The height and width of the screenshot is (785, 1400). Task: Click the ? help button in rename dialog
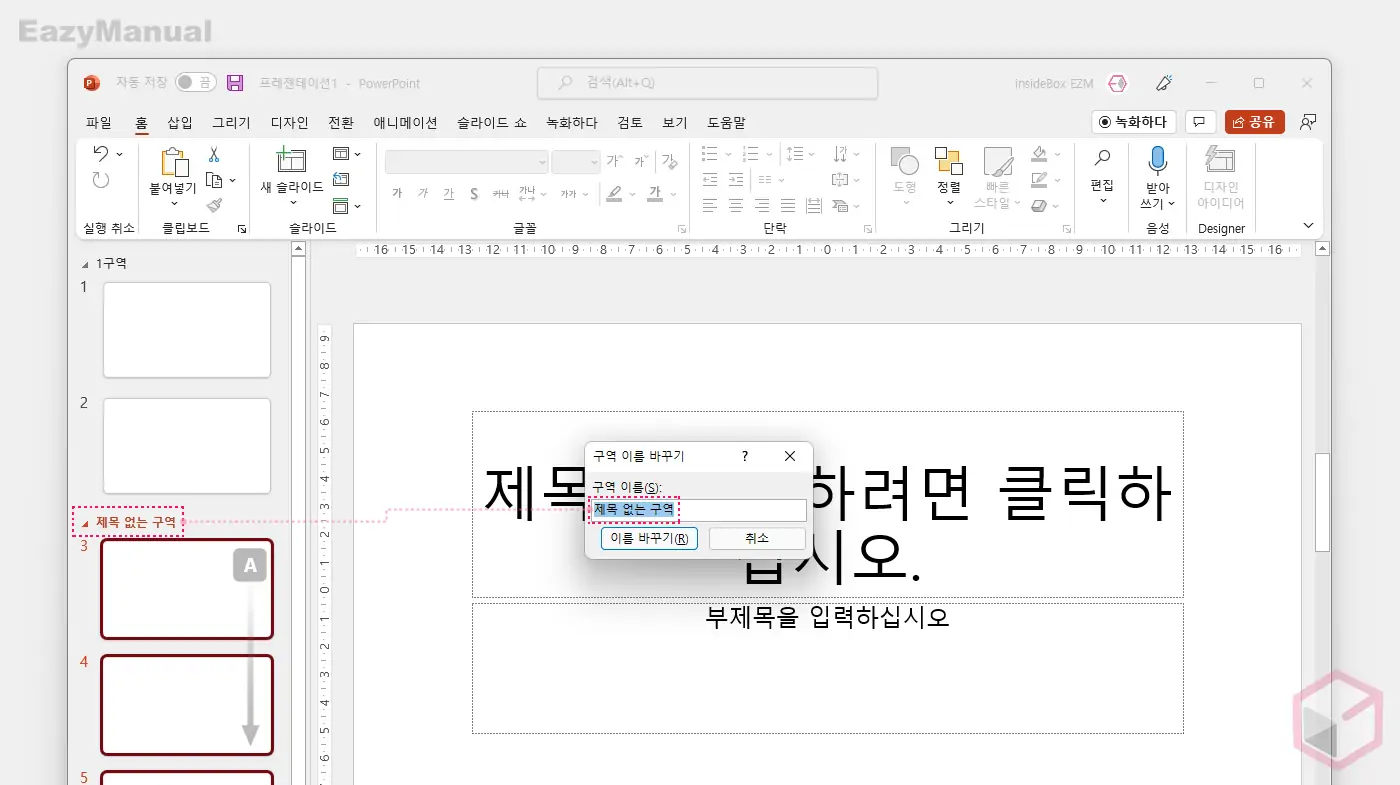(744, 456)
